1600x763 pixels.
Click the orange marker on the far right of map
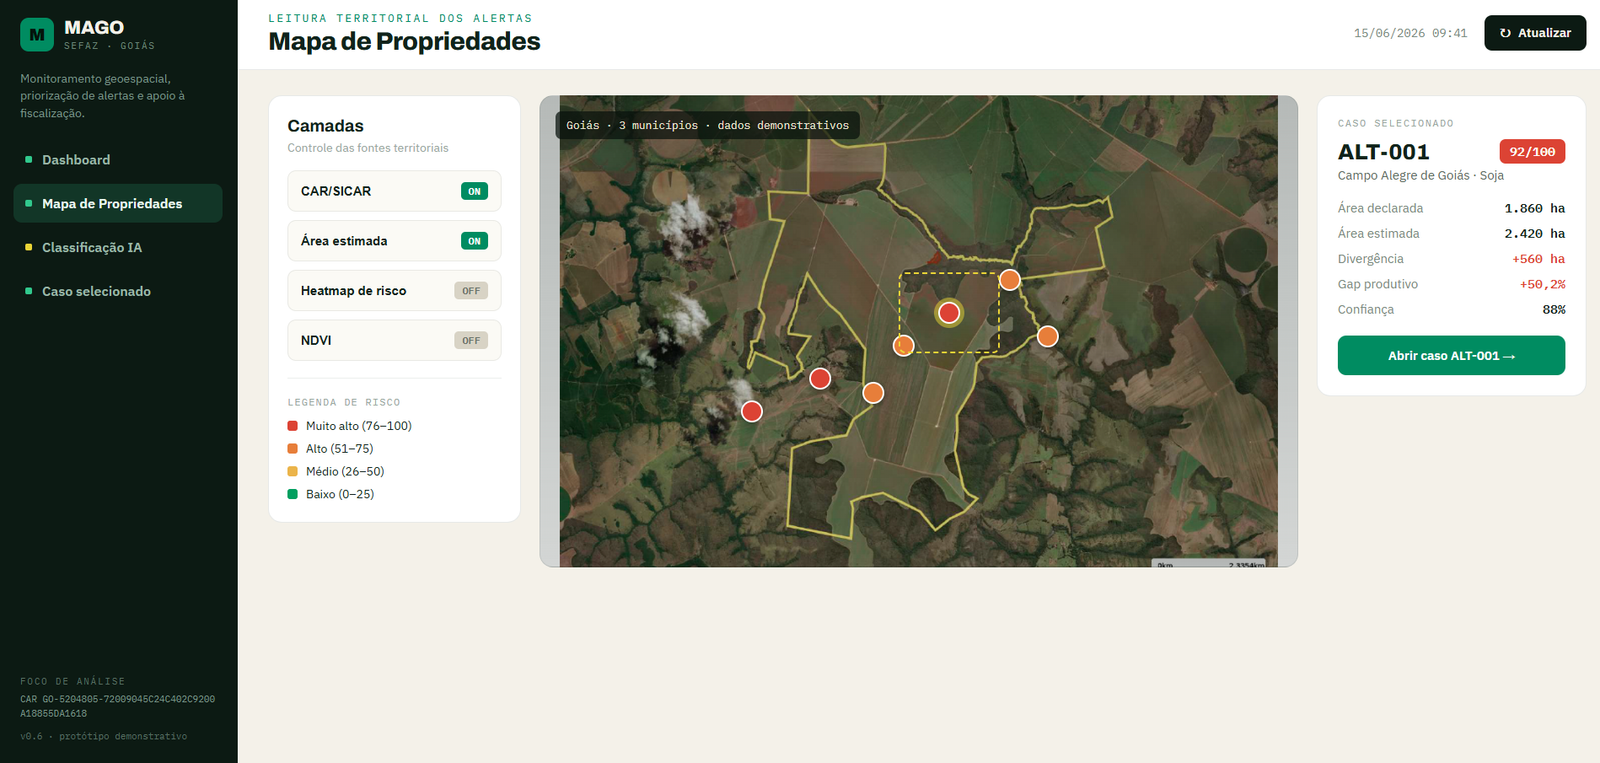(1047, 336)
